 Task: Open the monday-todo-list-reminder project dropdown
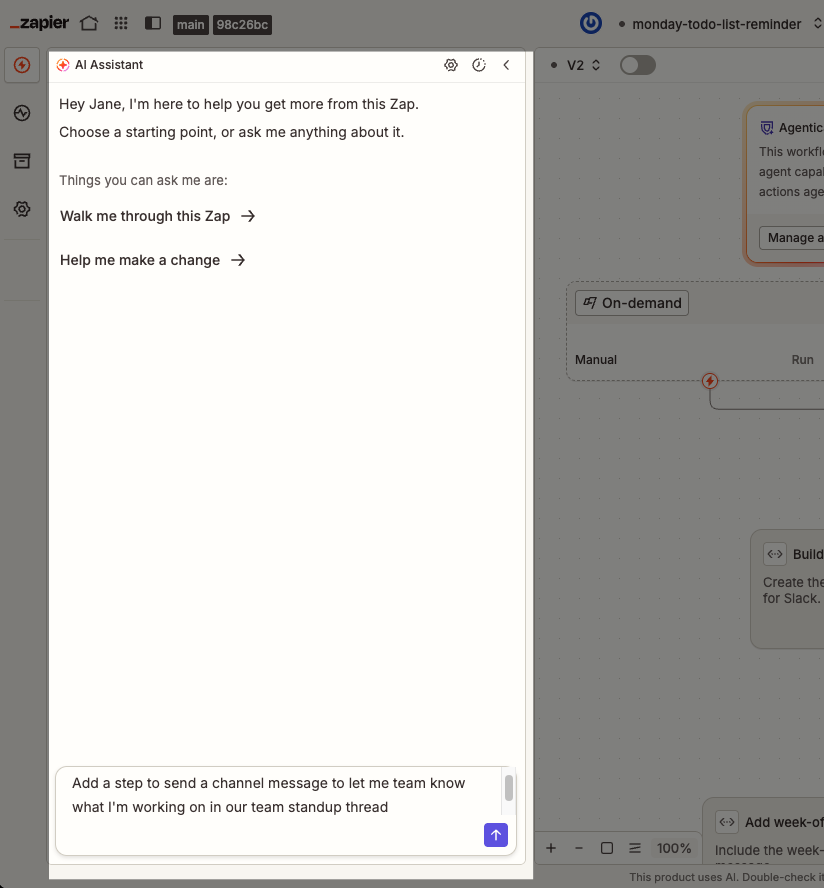click(721, 24)
